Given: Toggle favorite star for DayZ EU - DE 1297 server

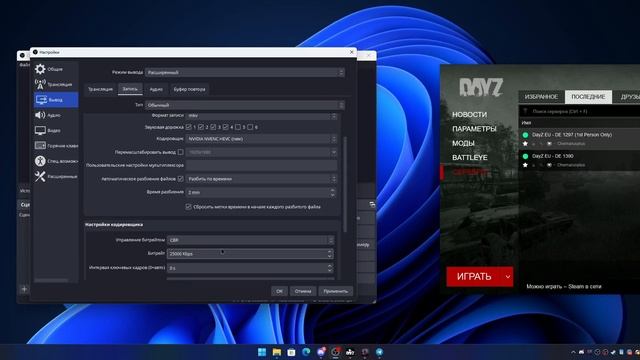Looking at the screenshot, I should [x=525, y=144].
